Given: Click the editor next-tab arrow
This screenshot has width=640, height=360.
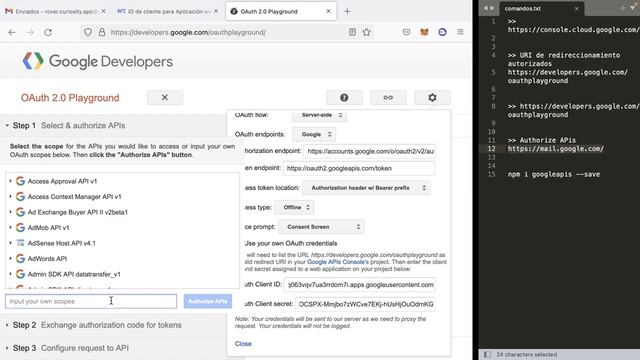Looking at the screenshot, I should (x=492, y=8).
